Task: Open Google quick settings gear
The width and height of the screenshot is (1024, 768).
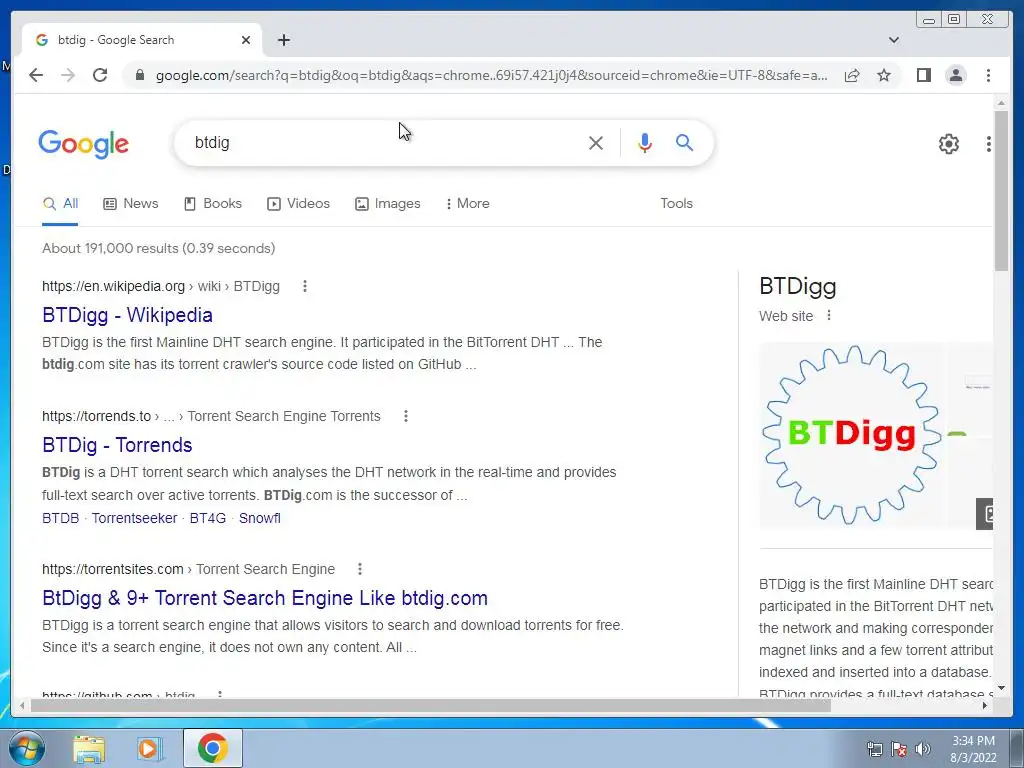Action: (x=949, y=144)
